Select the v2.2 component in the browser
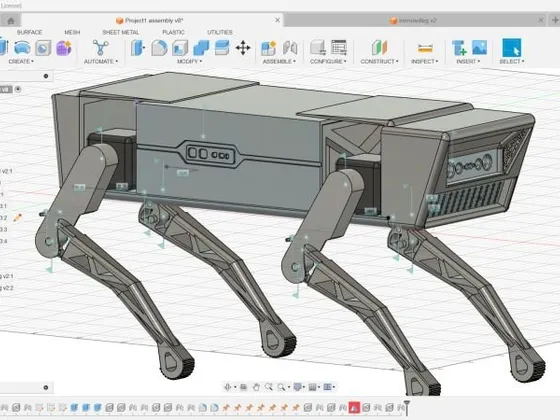 [7, 288]
